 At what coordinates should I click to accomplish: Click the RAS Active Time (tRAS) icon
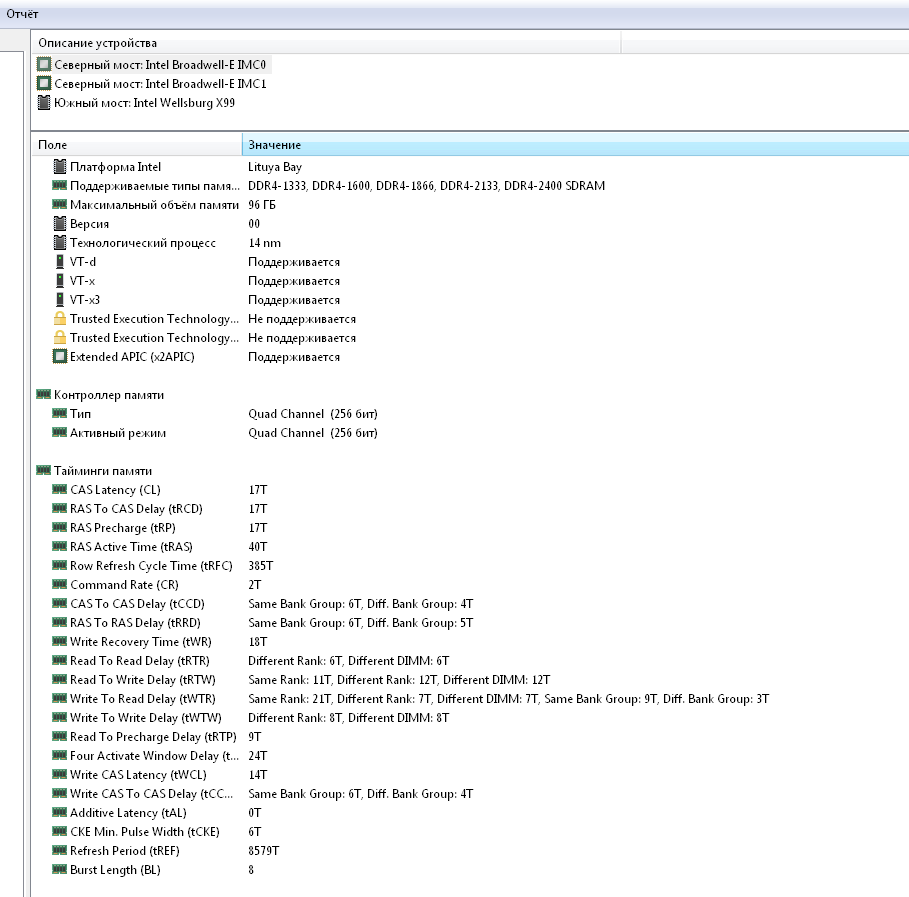point(60,546)
